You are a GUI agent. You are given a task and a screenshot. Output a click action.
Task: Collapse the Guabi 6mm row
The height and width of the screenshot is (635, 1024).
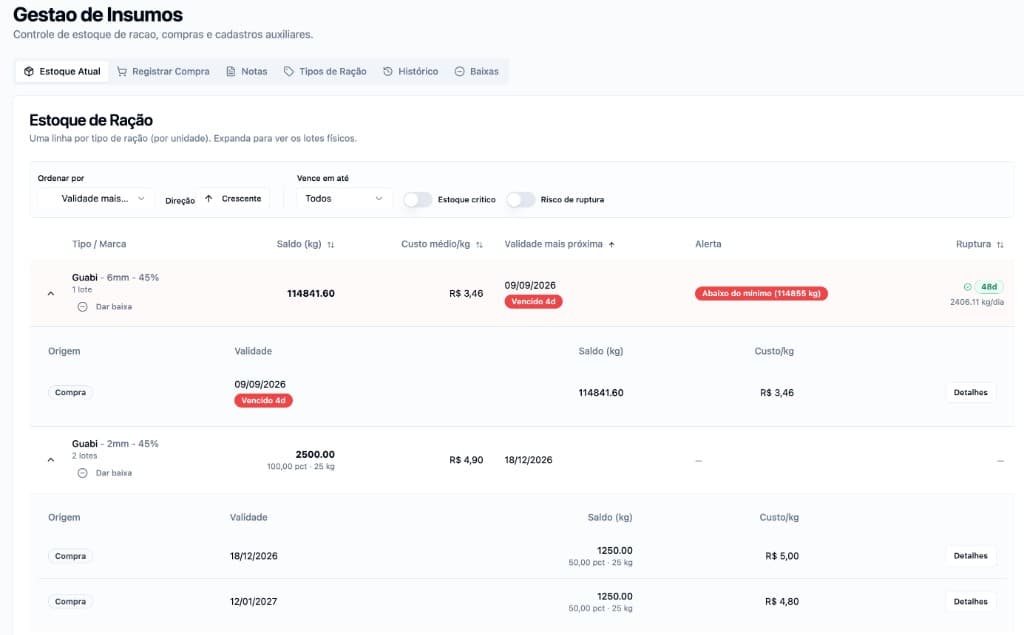51,293
